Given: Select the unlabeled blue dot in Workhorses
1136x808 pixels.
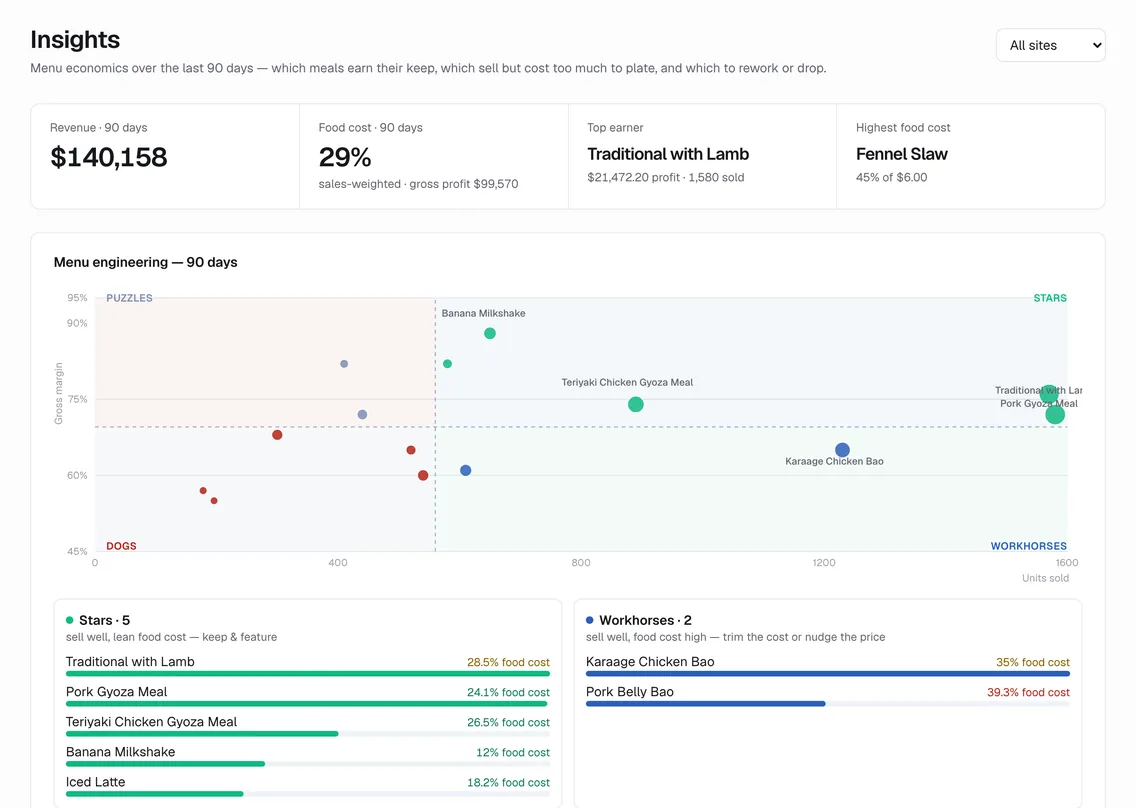Looking at the screenshot, I should point(465,470).
